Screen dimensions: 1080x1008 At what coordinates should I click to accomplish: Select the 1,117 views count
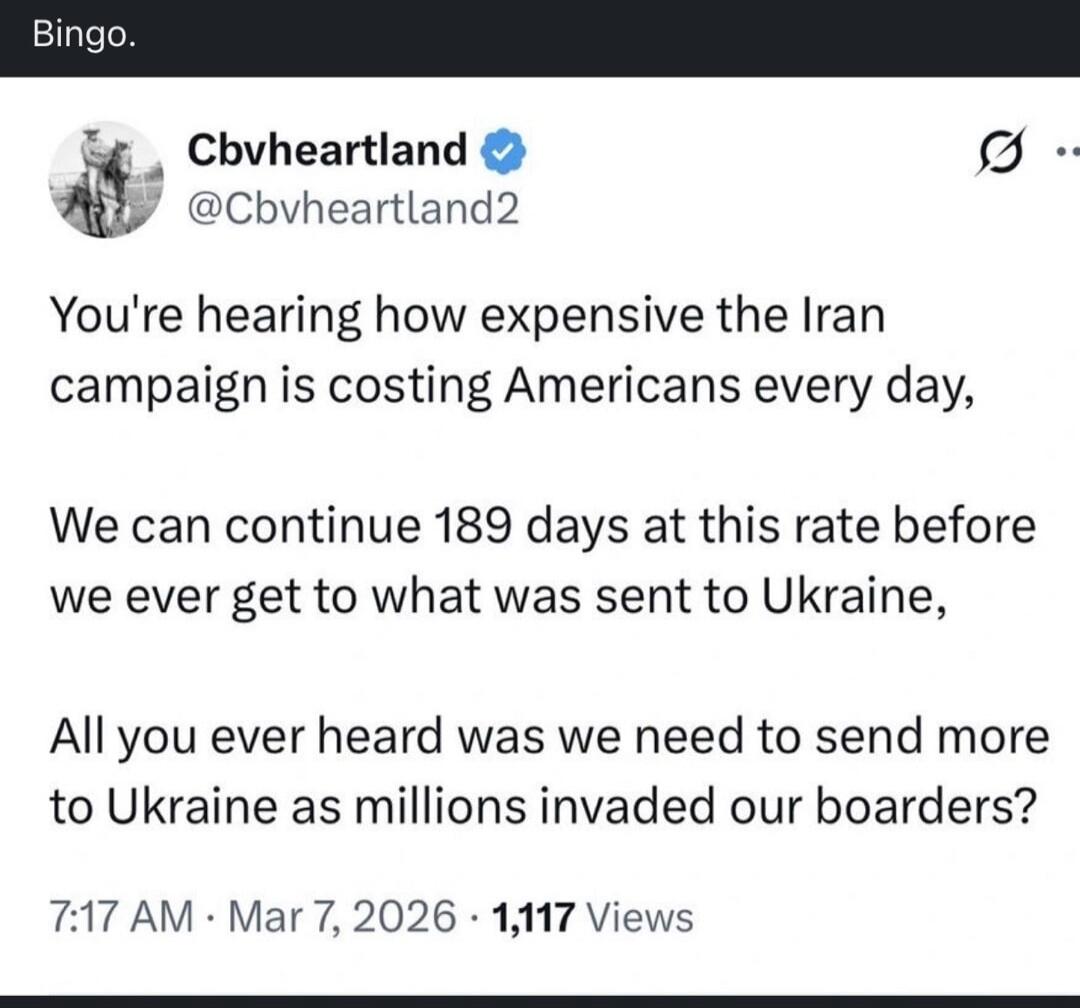[x=530, y=916]
